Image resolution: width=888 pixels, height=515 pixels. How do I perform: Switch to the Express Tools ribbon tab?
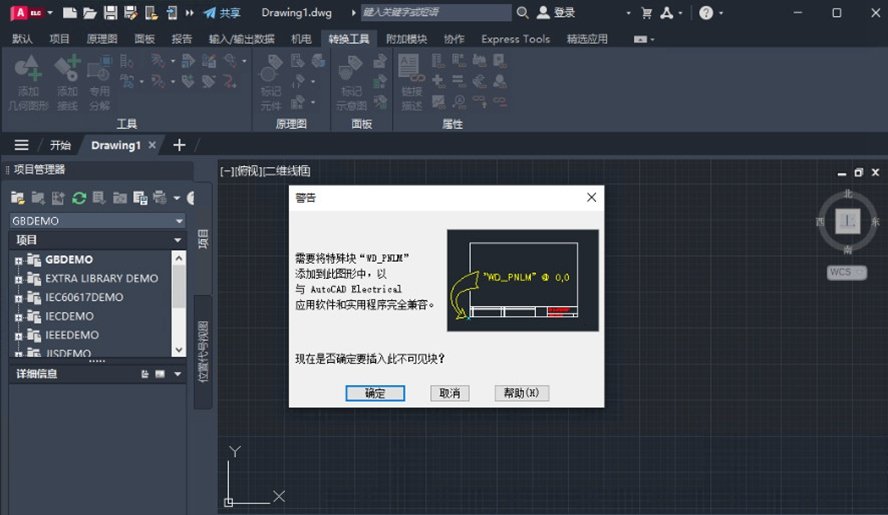point(515,39)
